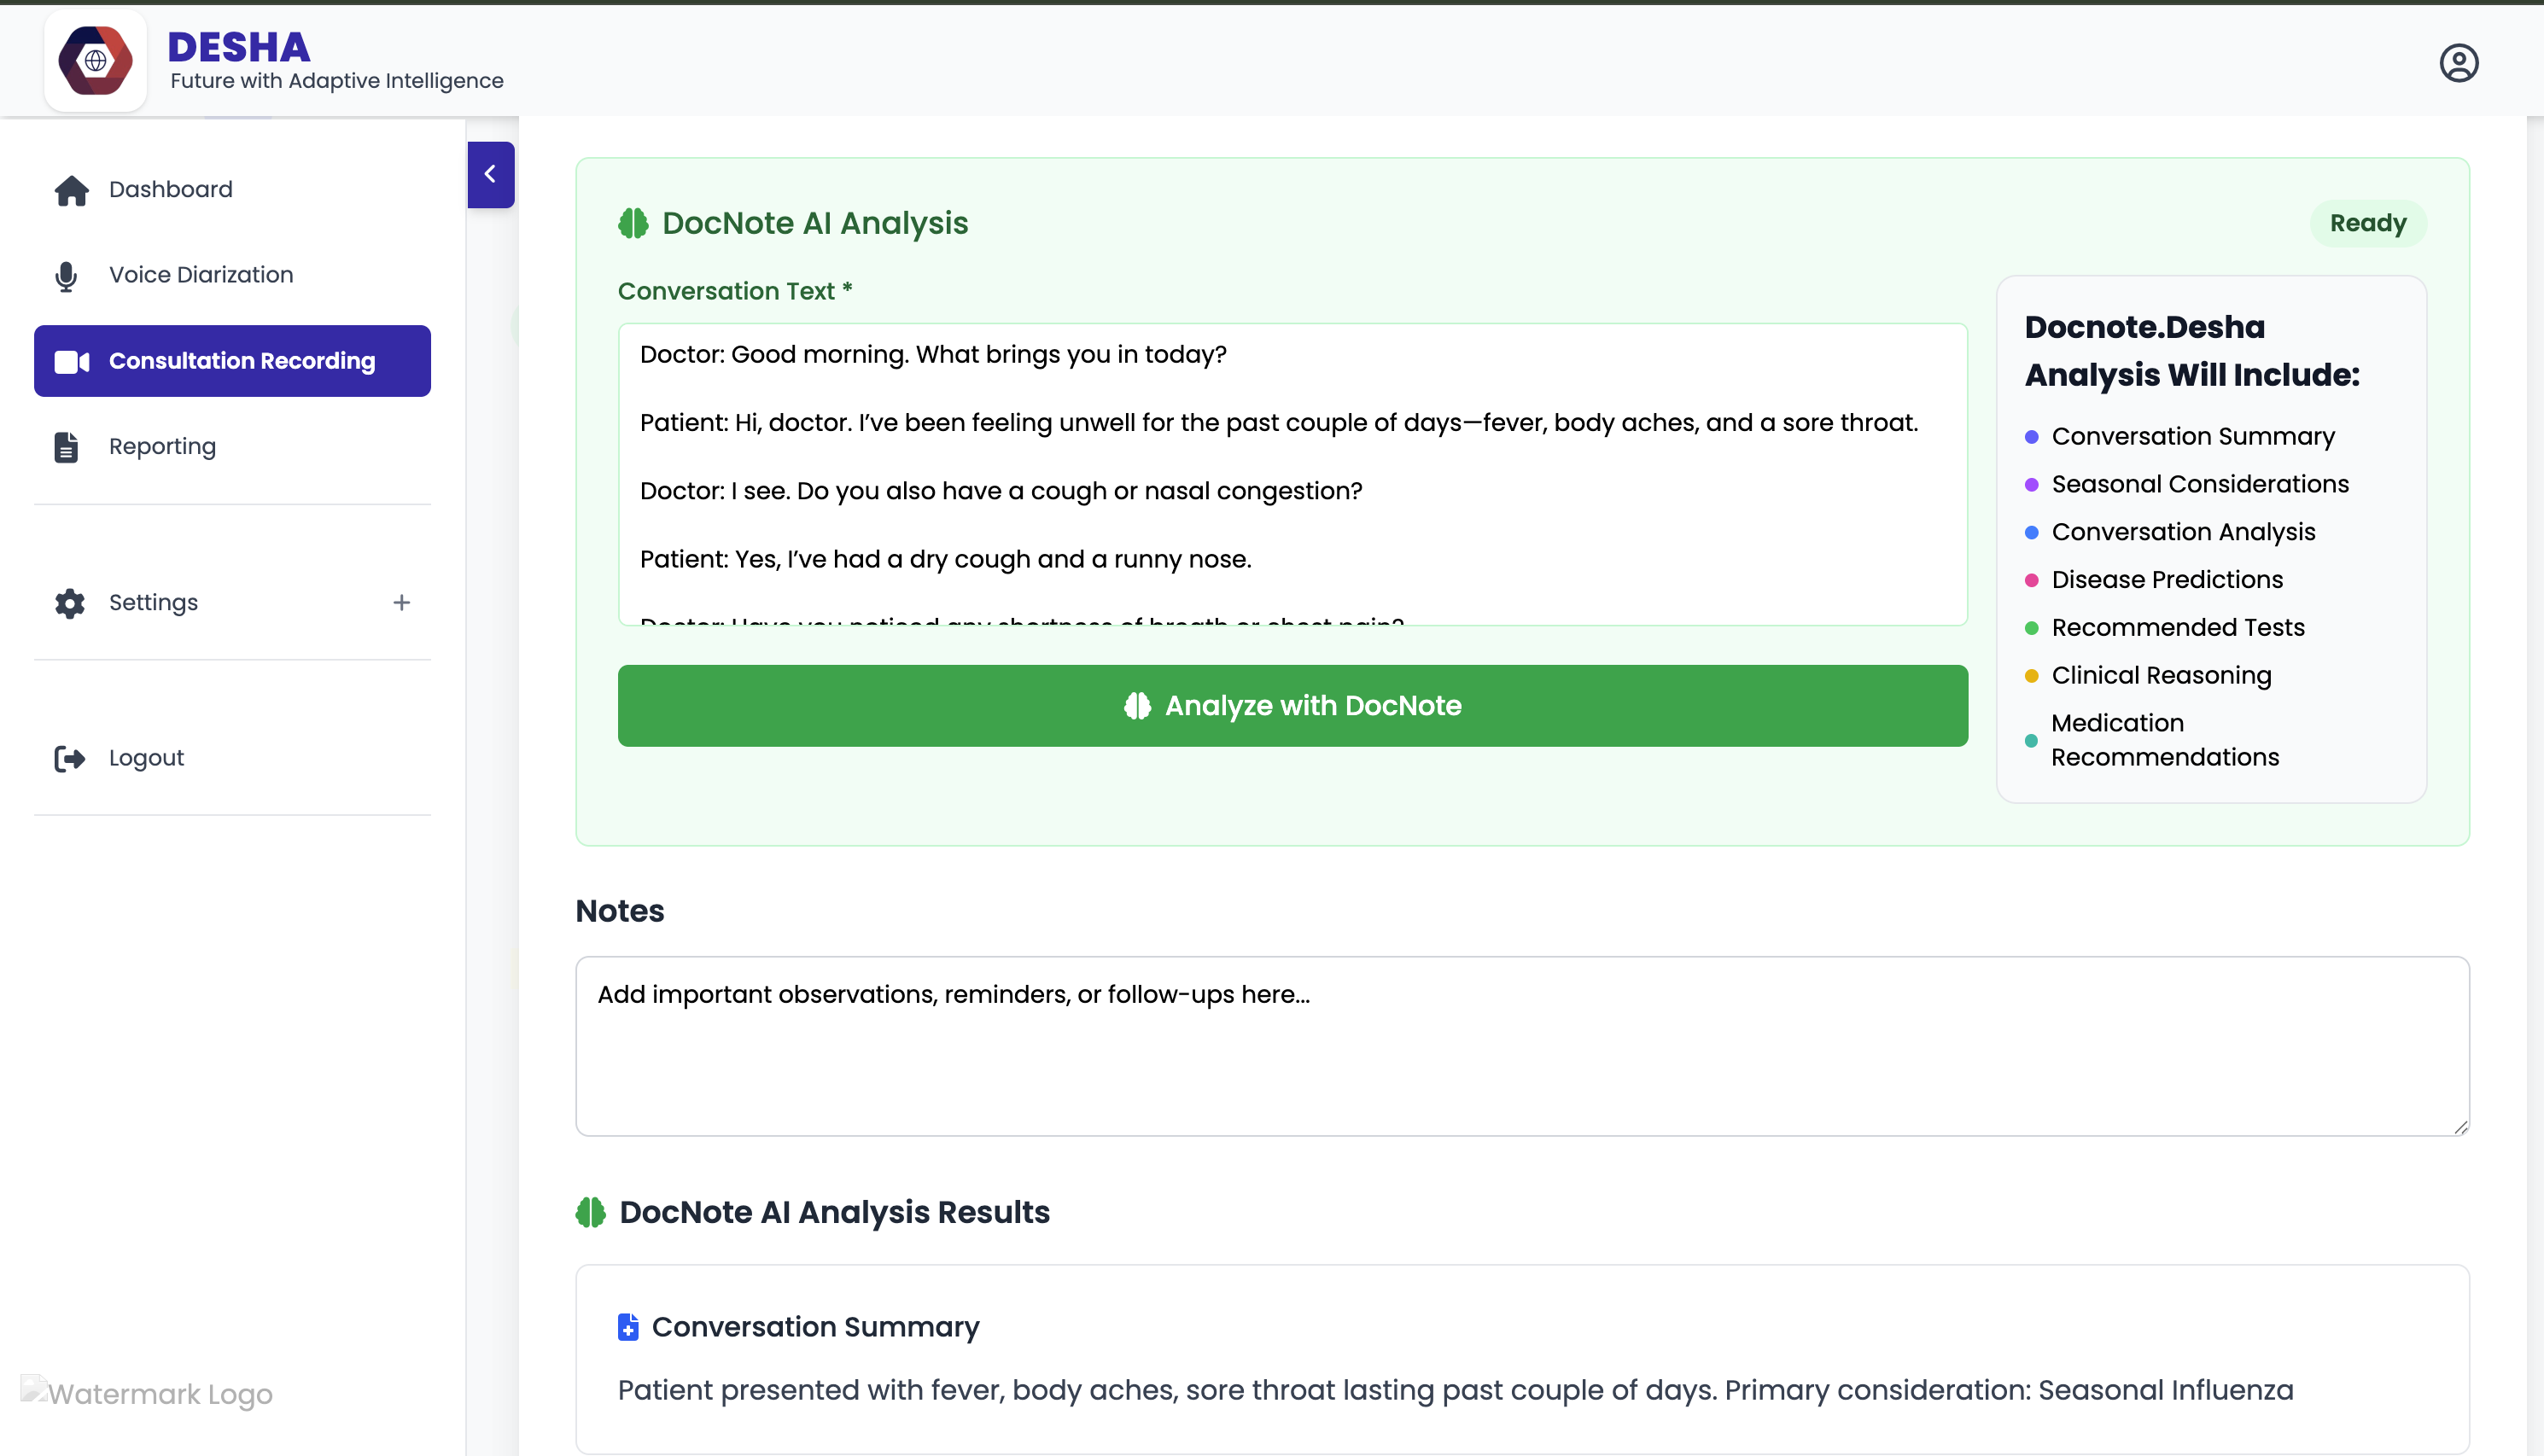2544x1456 pixels.
Task: Click the Settings gear icon
Action: (70, 603)
